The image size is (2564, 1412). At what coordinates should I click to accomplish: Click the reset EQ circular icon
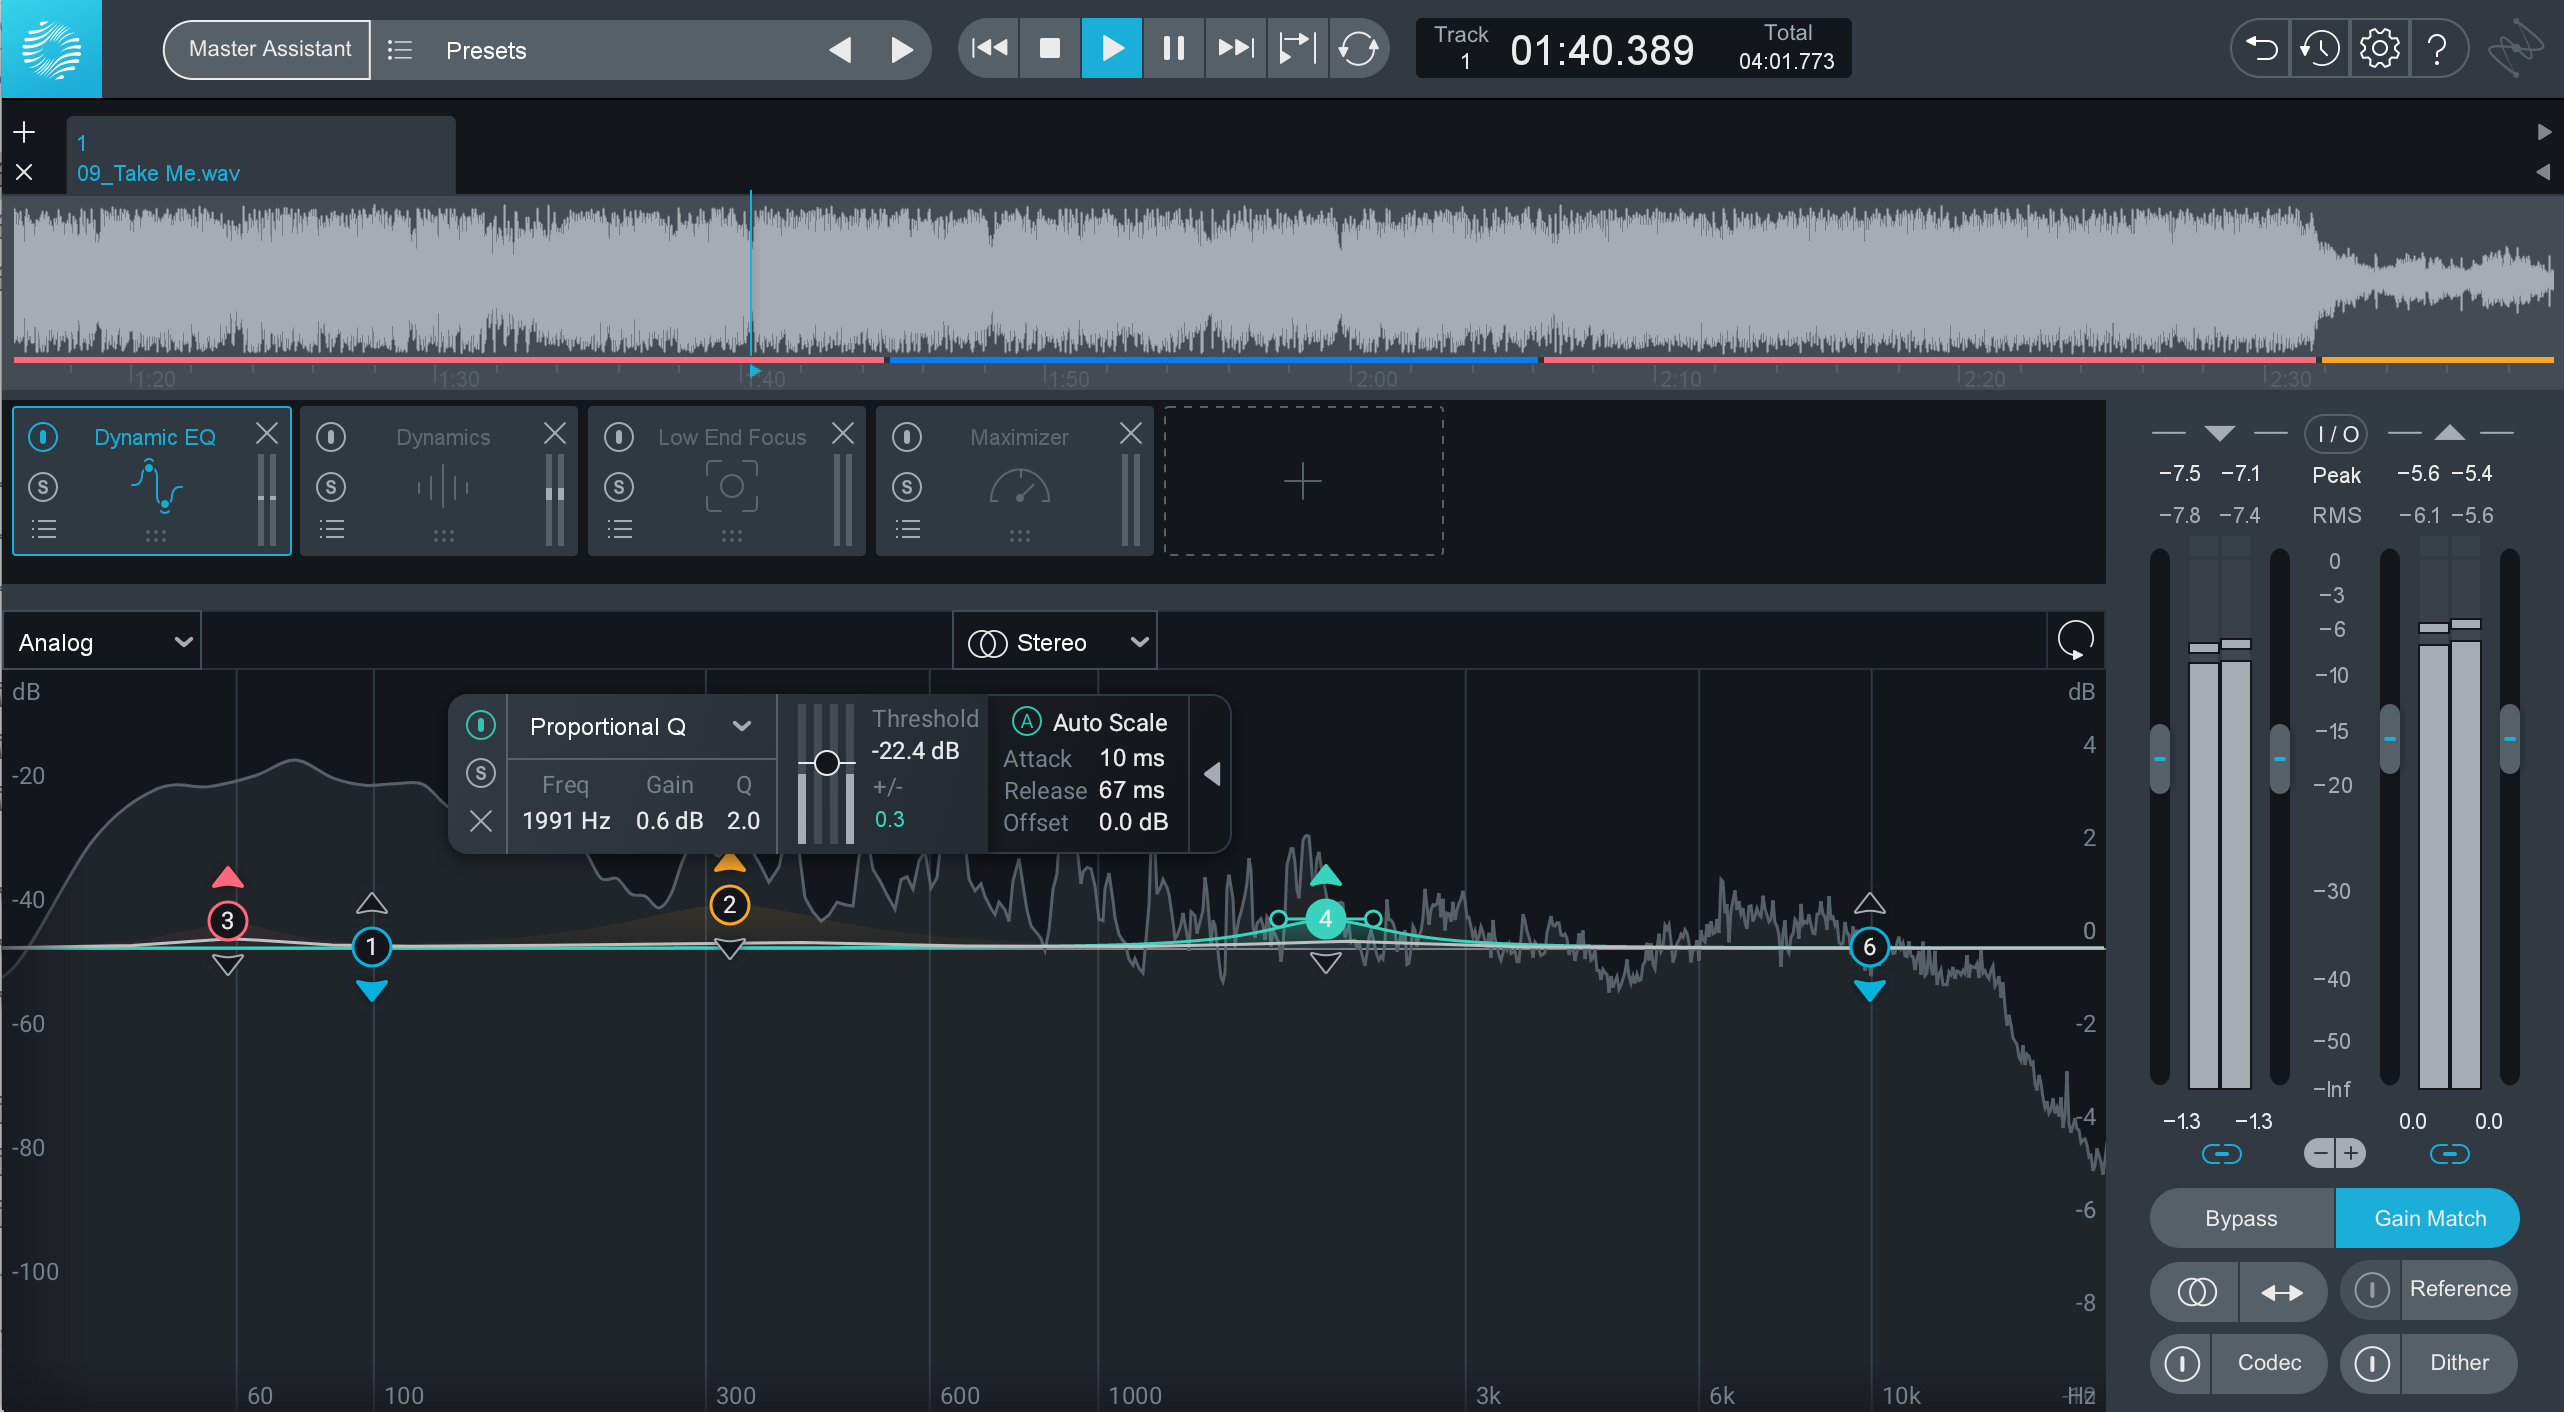[x=2075, y=640]
